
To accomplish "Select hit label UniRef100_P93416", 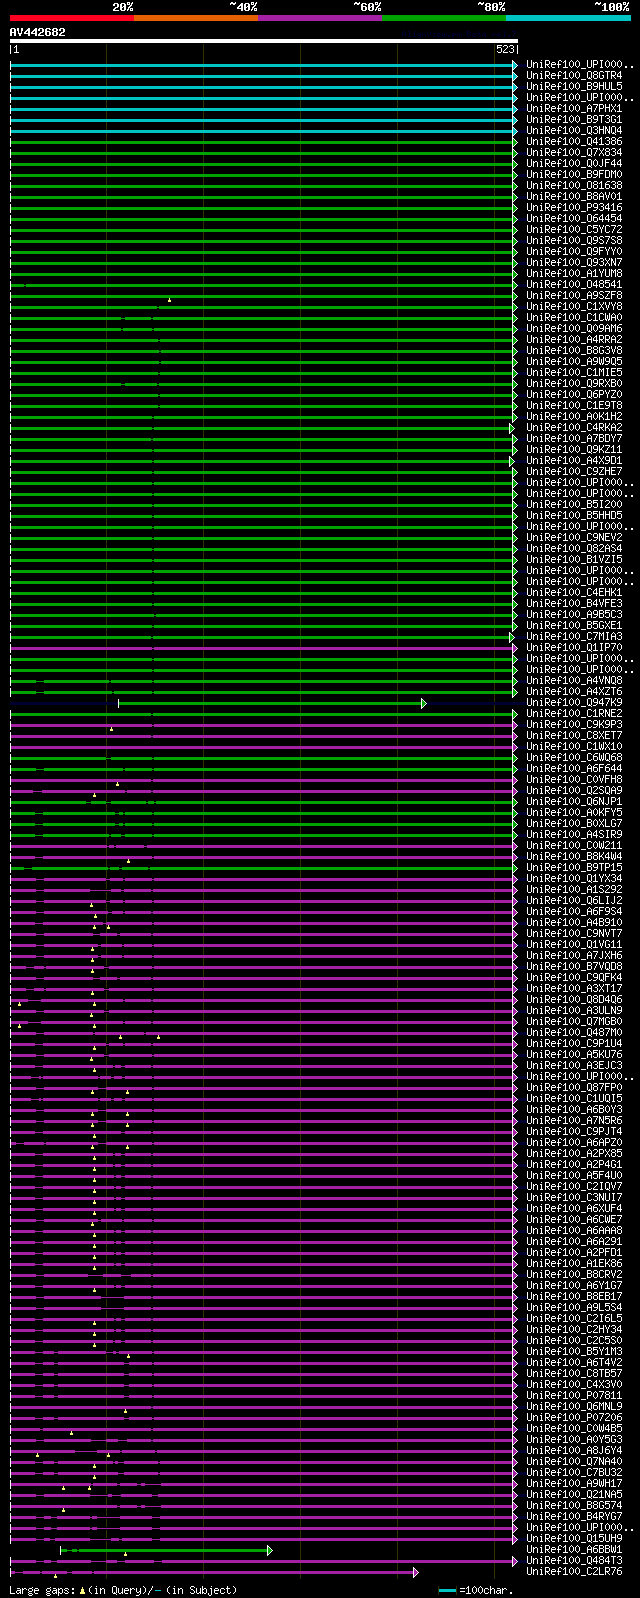I will tap(574, 208).
